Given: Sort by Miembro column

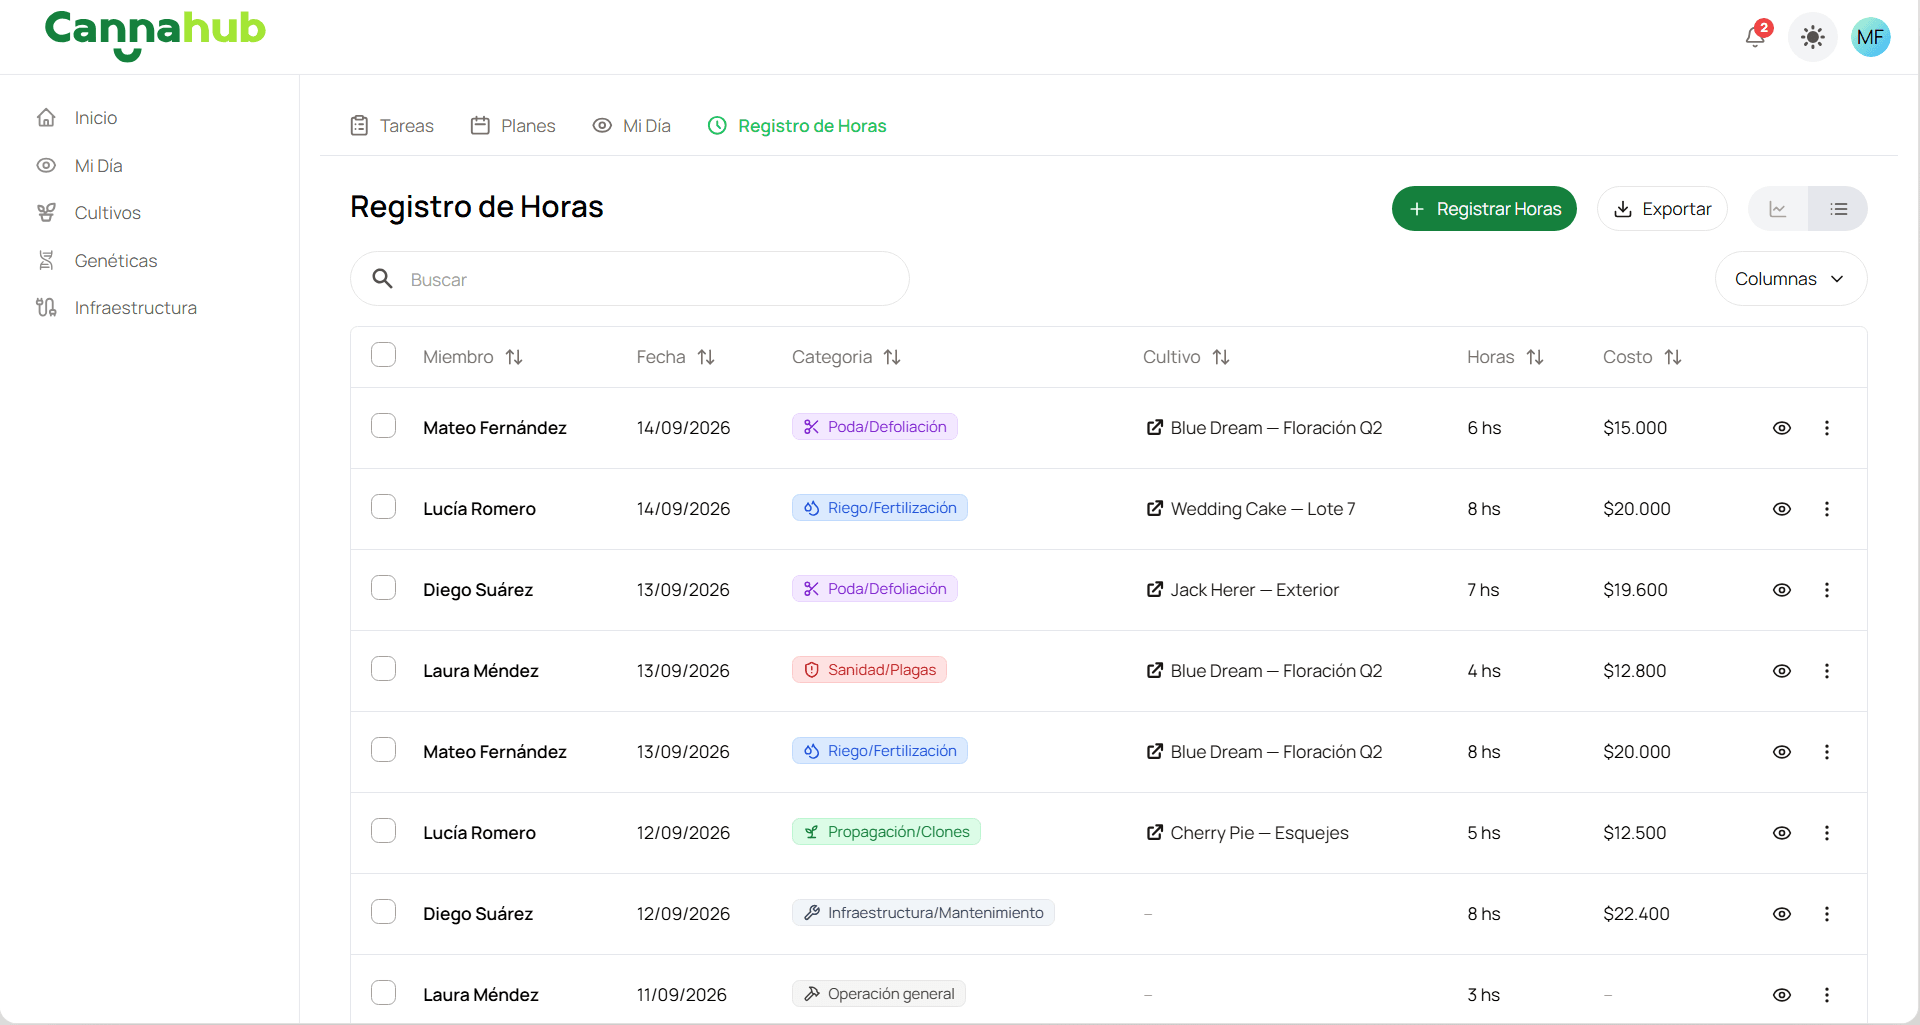Looking at the screenshot, I should point(514,357).
